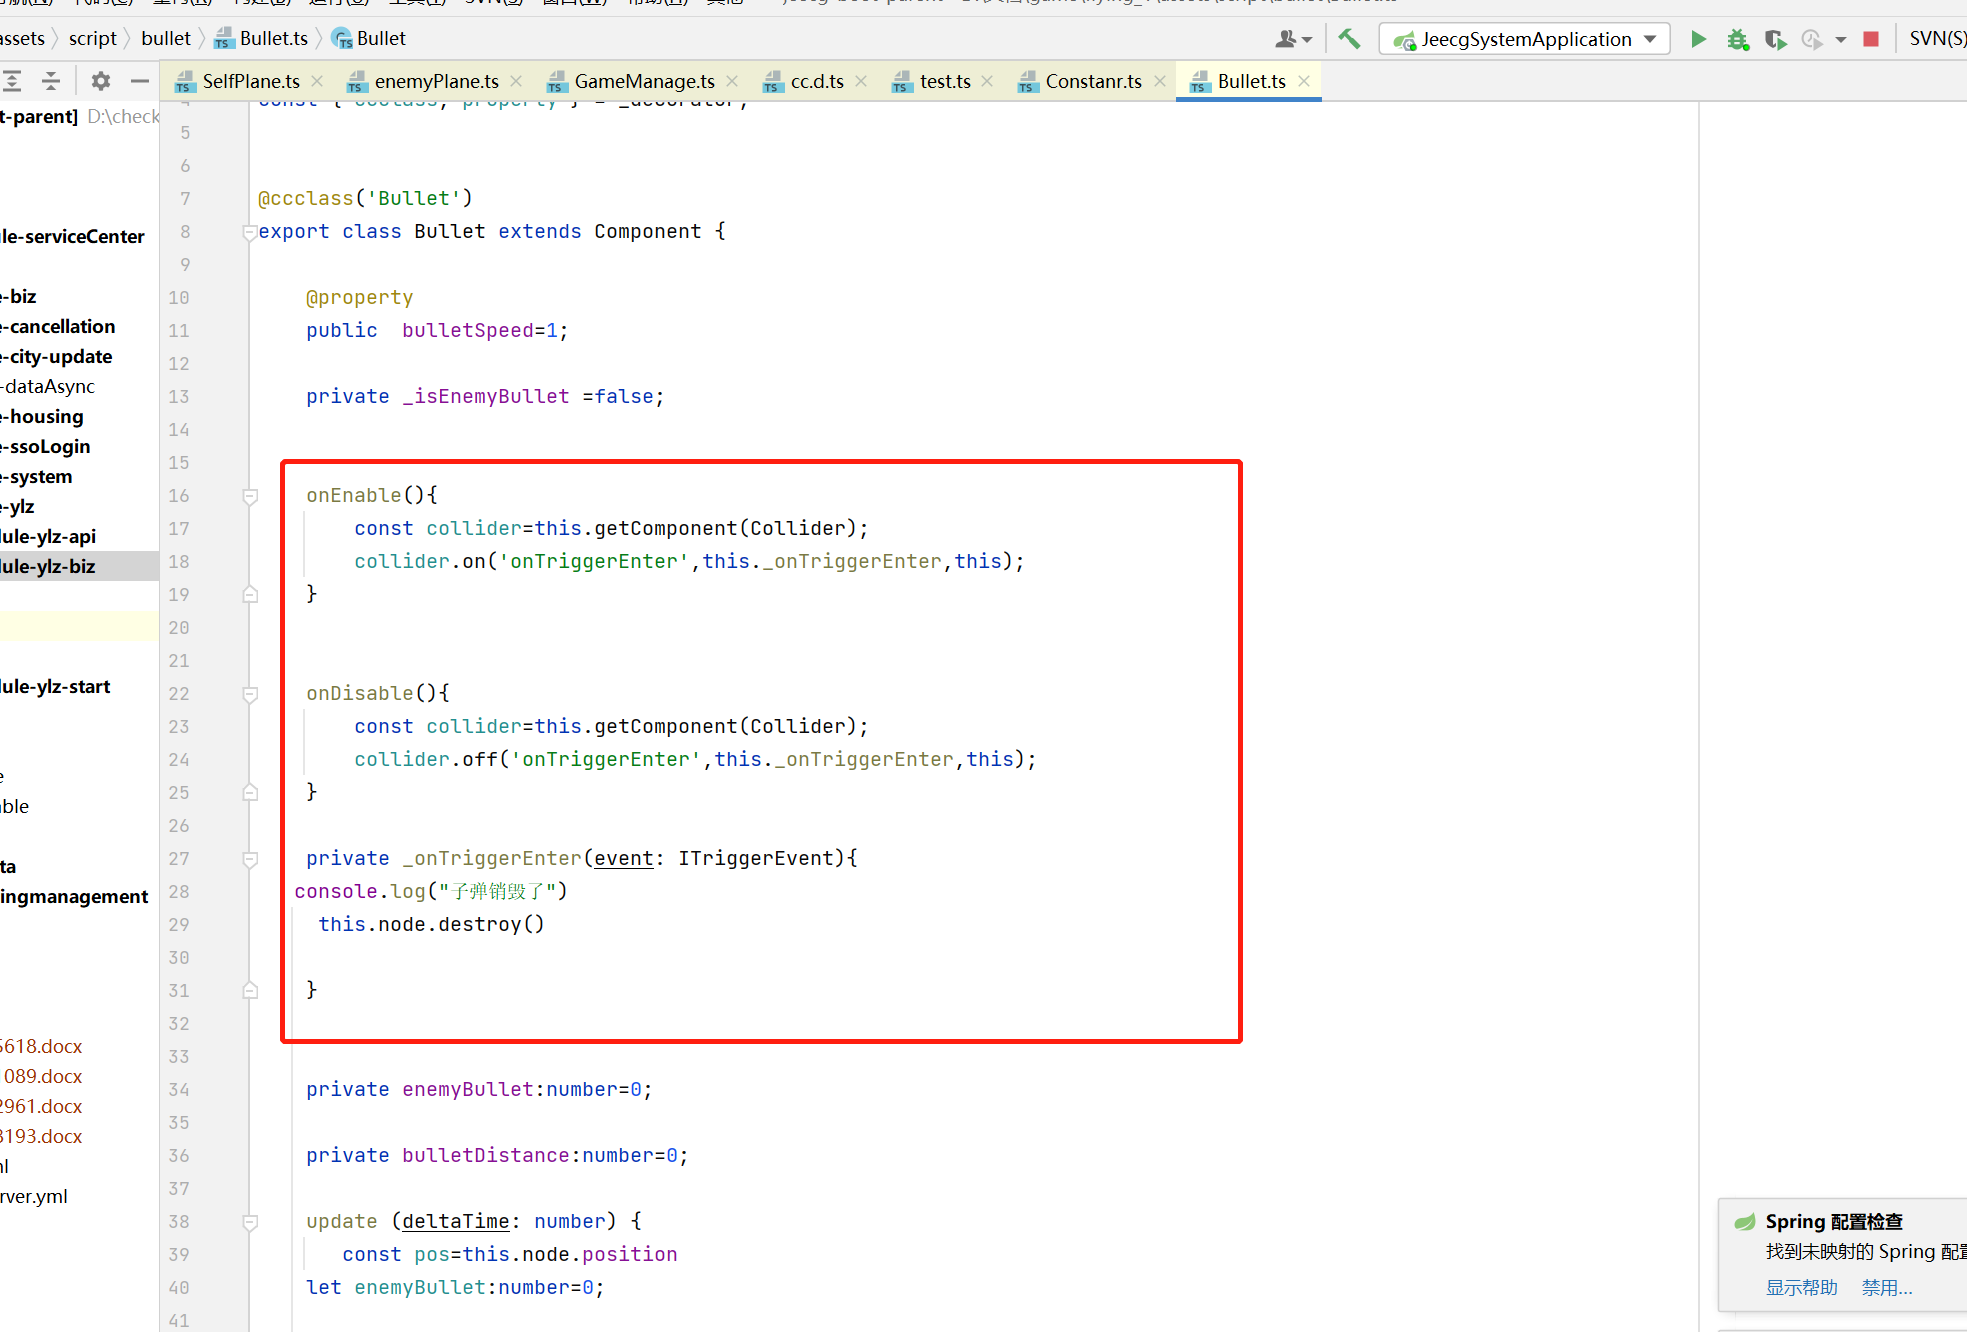Switch to the SelfPlane.ts tab

251,81
